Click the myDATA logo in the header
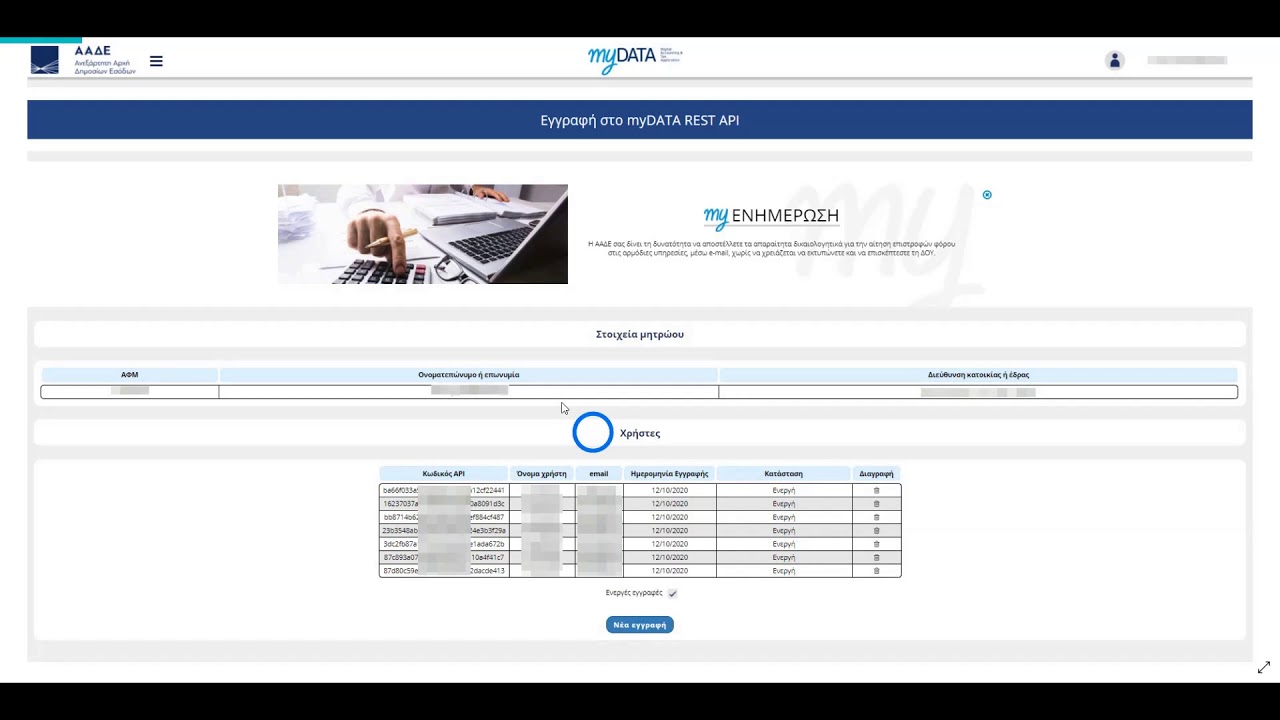1280x720 pixels. point(634,59)
